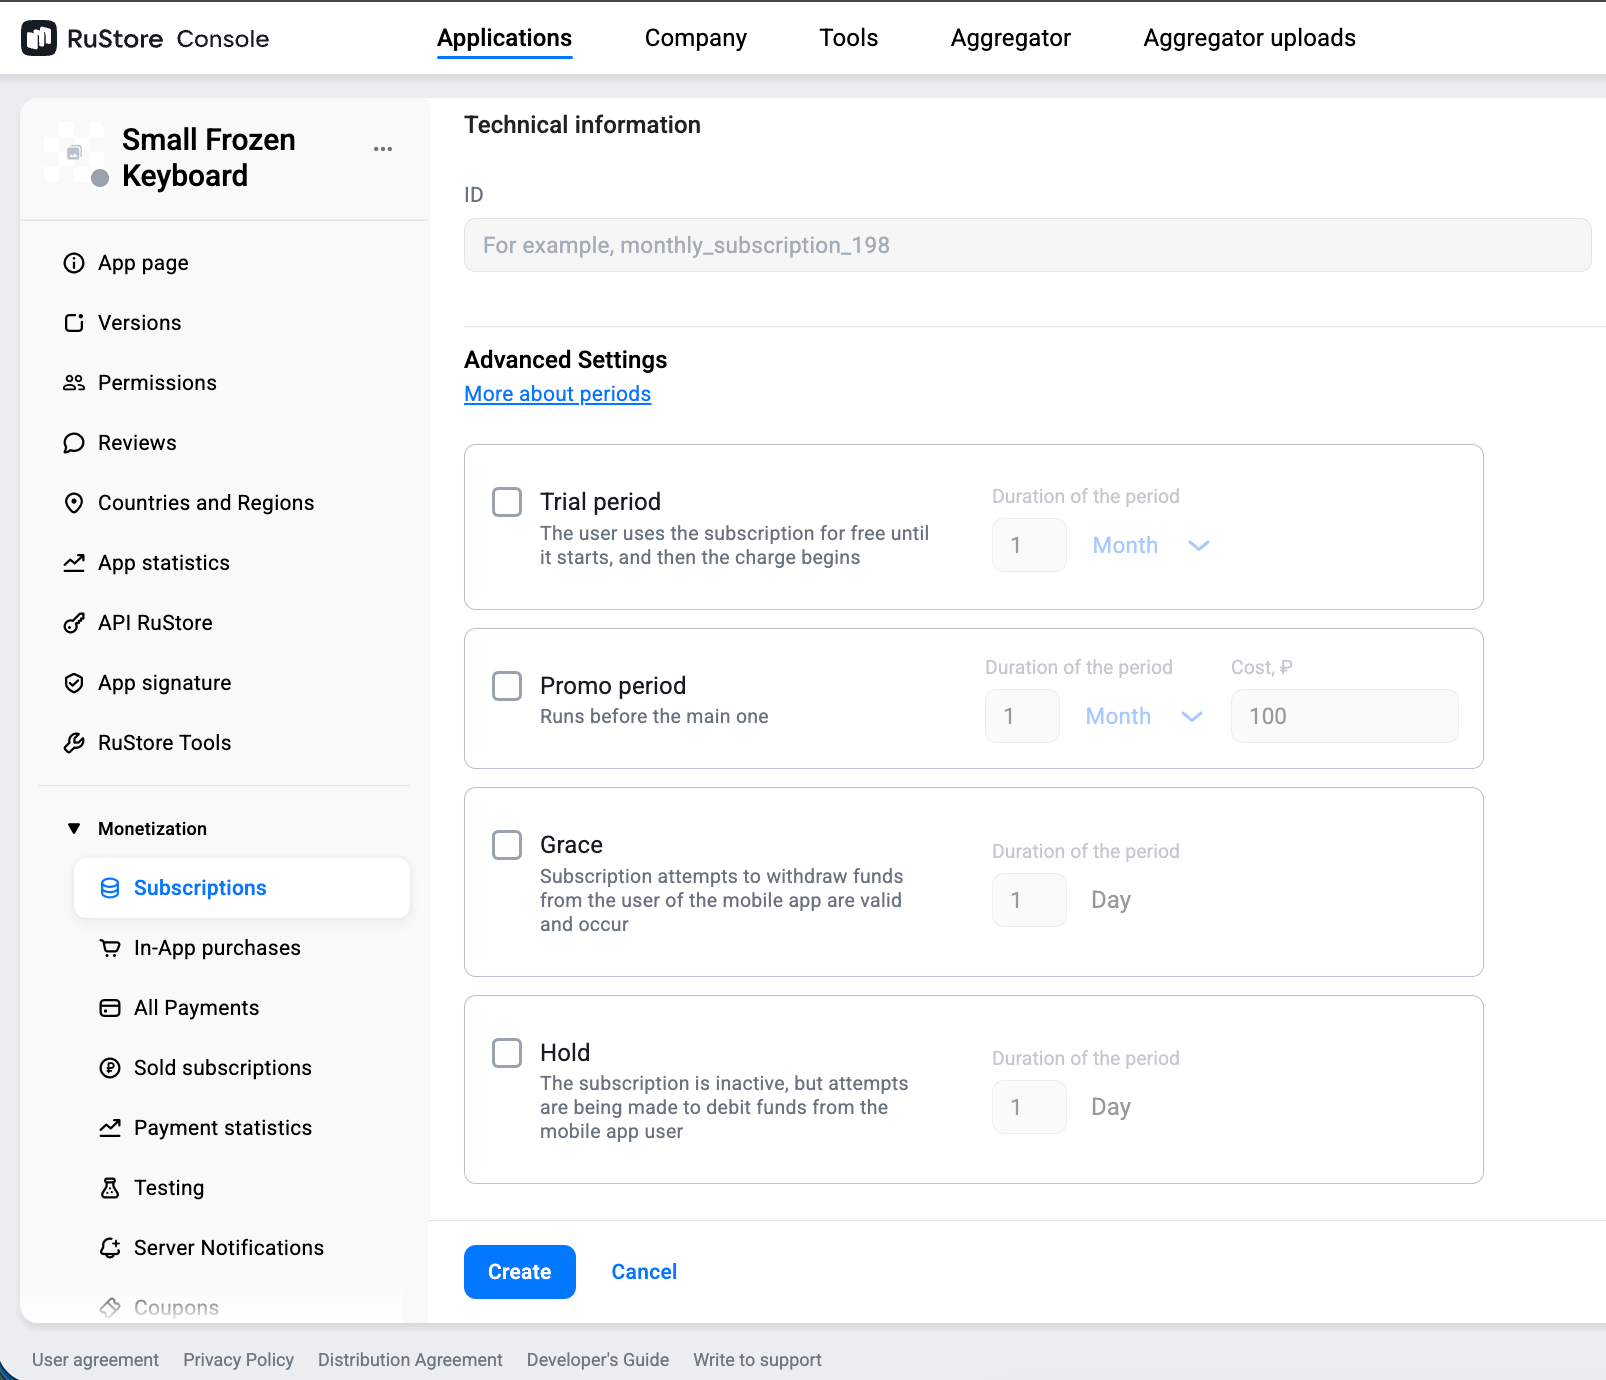Click the Reviews speech bubble icon
Screen dimensions: 1606x1380
click(74, 443)
